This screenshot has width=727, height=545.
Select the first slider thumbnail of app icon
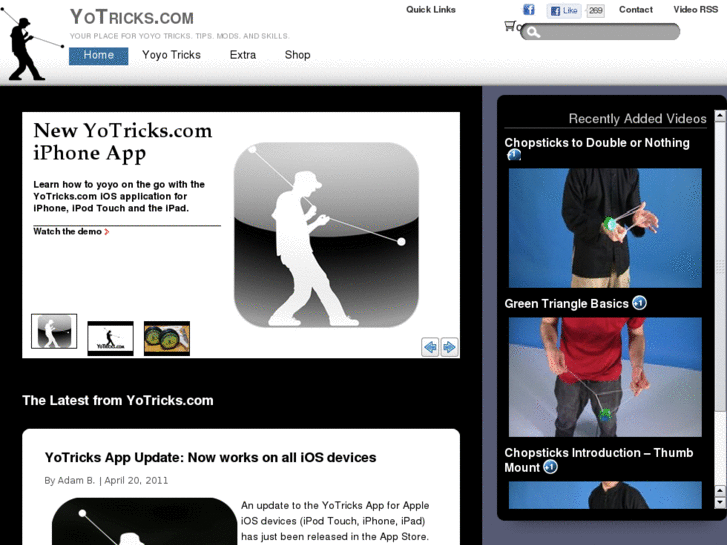[54, 331]
